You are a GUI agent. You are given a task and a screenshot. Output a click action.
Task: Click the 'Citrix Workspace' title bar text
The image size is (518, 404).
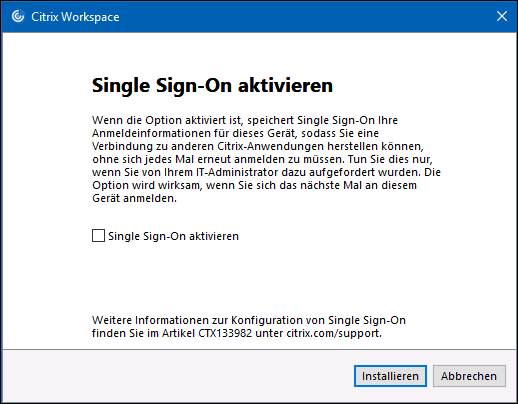coord(75,17)
